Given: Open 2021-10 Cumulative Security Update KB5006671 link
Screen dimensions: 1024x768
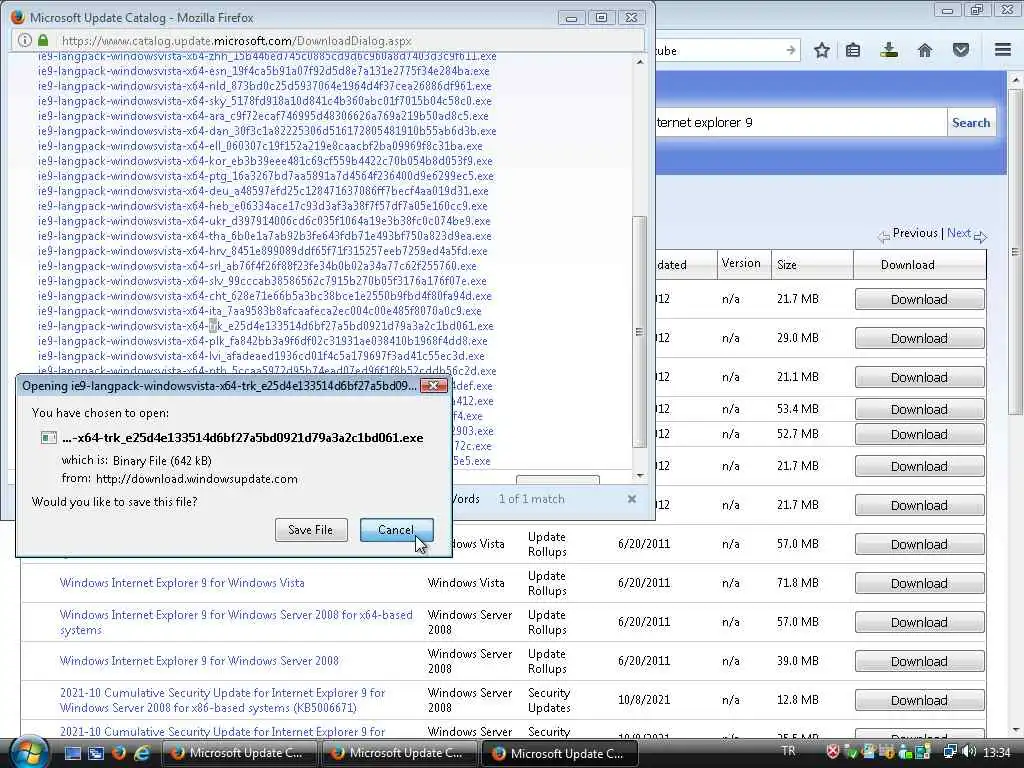Looking at the screenshot, I should (223, 700).
